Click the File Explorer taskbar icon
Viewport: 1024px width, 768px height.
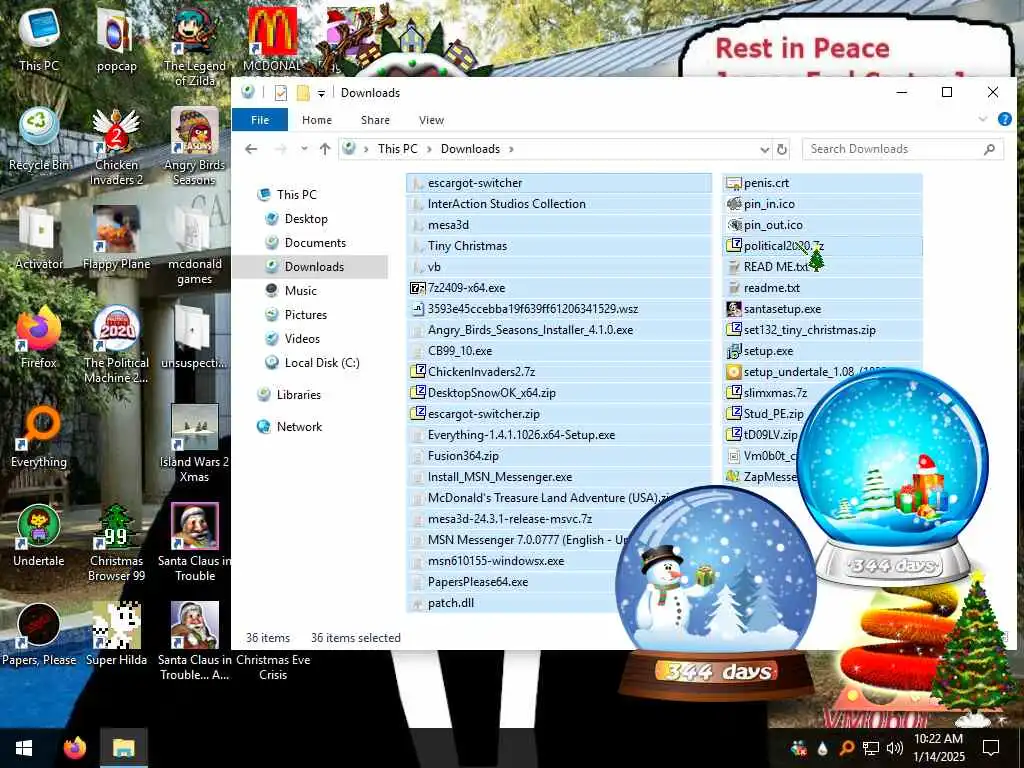[x=123, y=748]
